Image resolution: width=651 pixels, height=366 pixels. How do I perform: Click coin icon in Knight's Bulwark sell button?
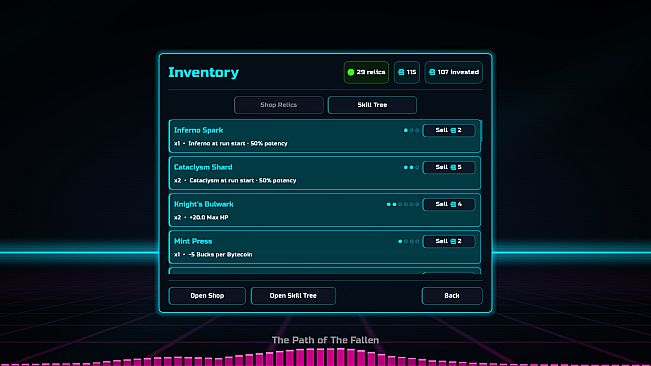click(453, 204)
